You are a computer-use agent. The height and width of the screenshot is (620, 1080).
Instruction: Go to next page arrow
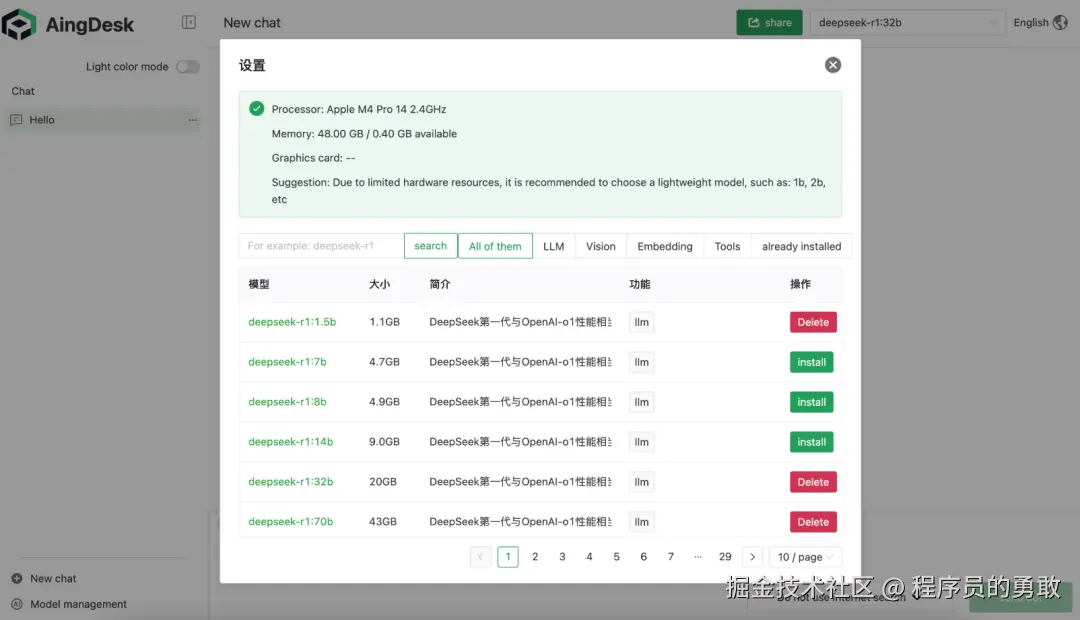752,557
